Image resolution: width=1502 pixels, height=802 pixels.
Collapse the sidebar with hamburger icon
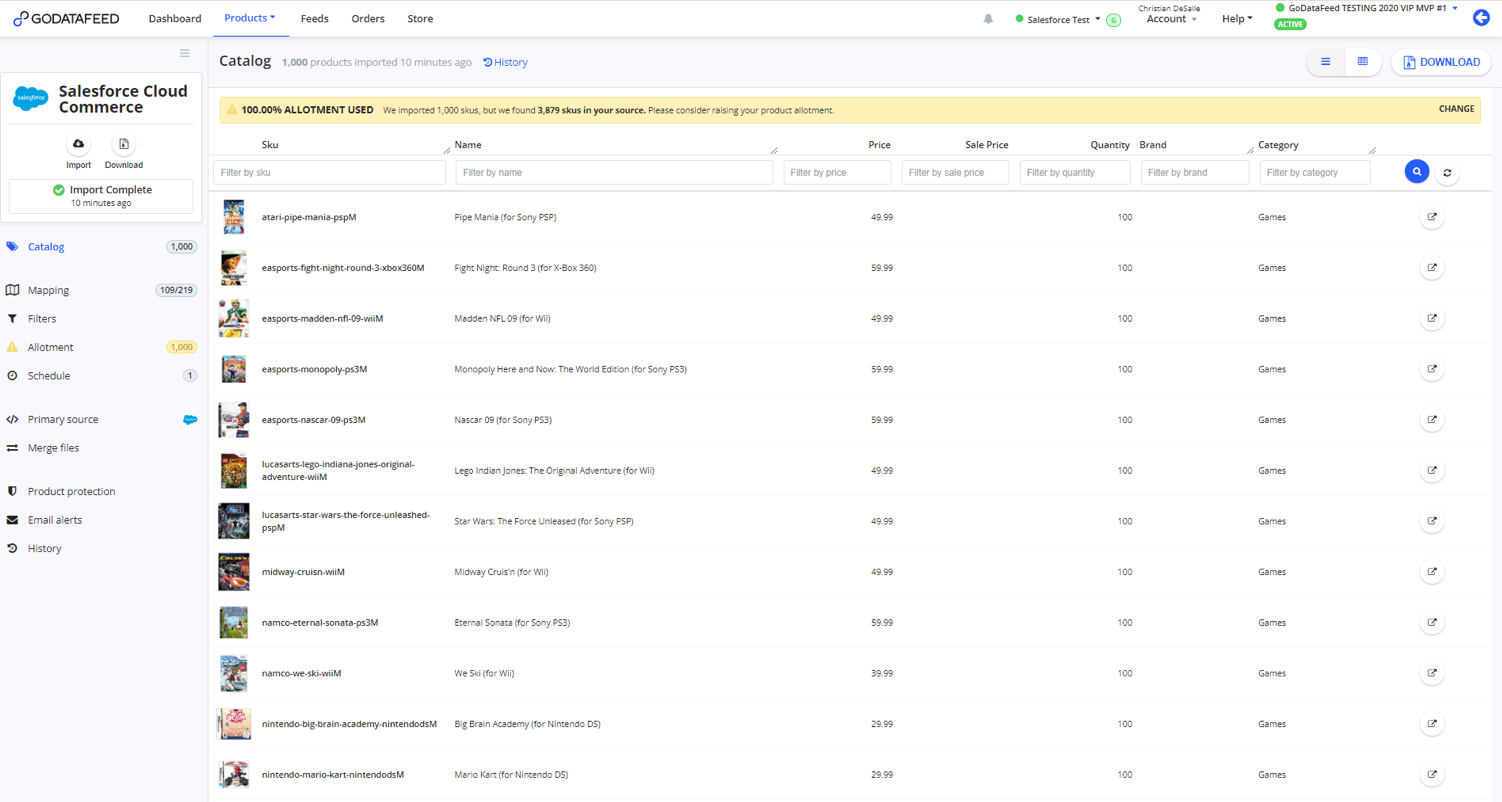pos(184,53)
